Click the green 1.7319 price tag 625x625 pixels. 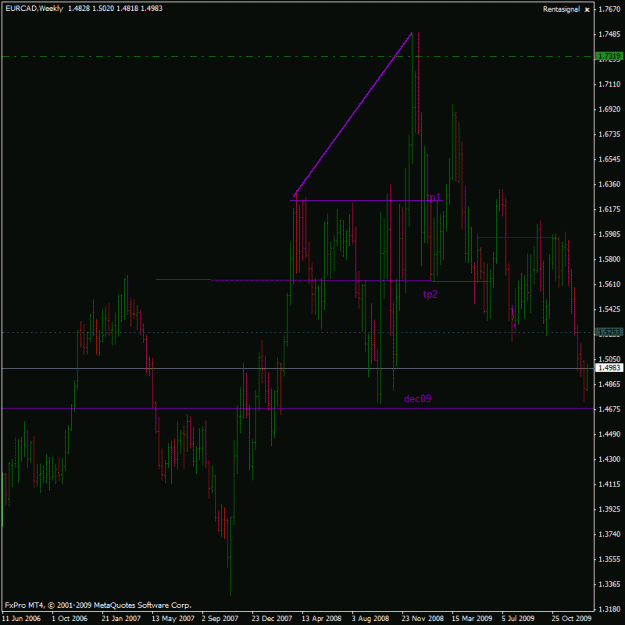[609, 56]
